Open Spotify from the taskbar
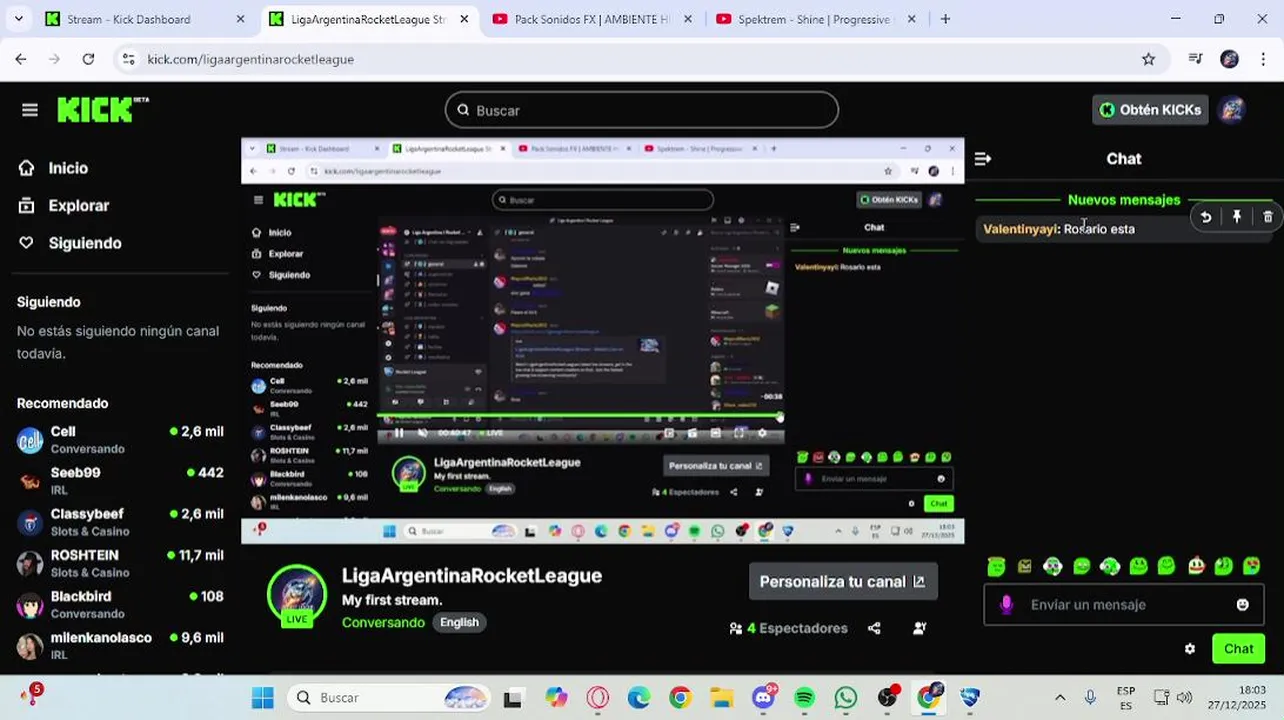Image resolution: width=1284 pixels, height=720 pixels. 805,698
